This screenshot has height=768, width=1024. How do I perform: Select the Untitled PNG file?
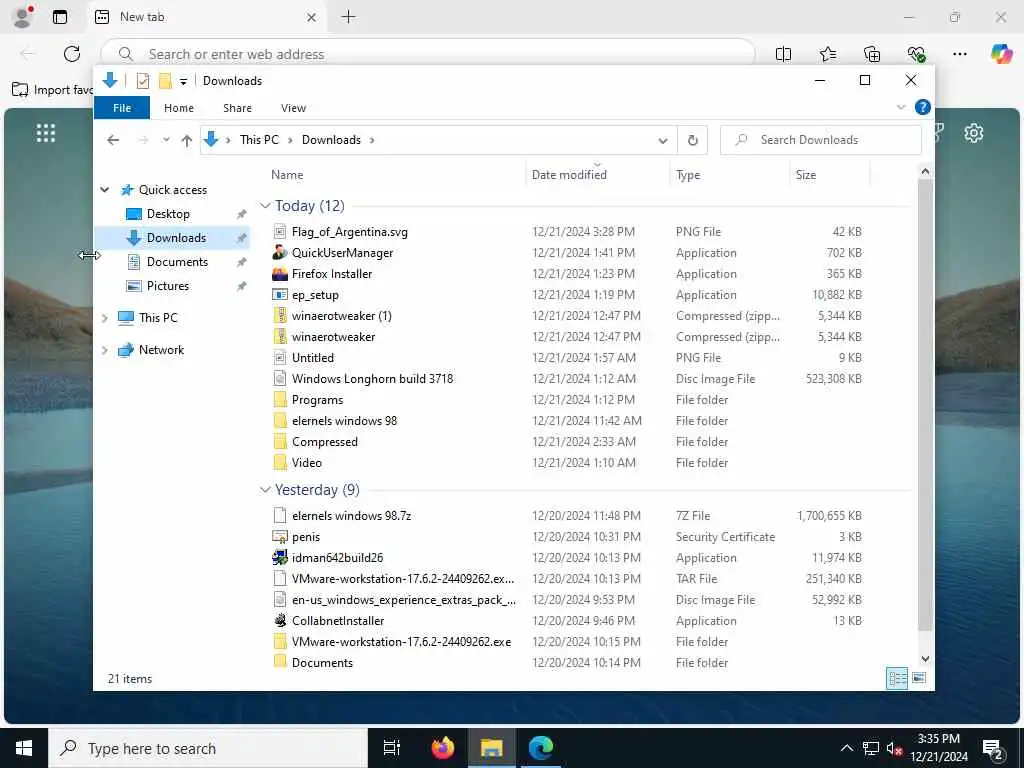tap(313, 358)
